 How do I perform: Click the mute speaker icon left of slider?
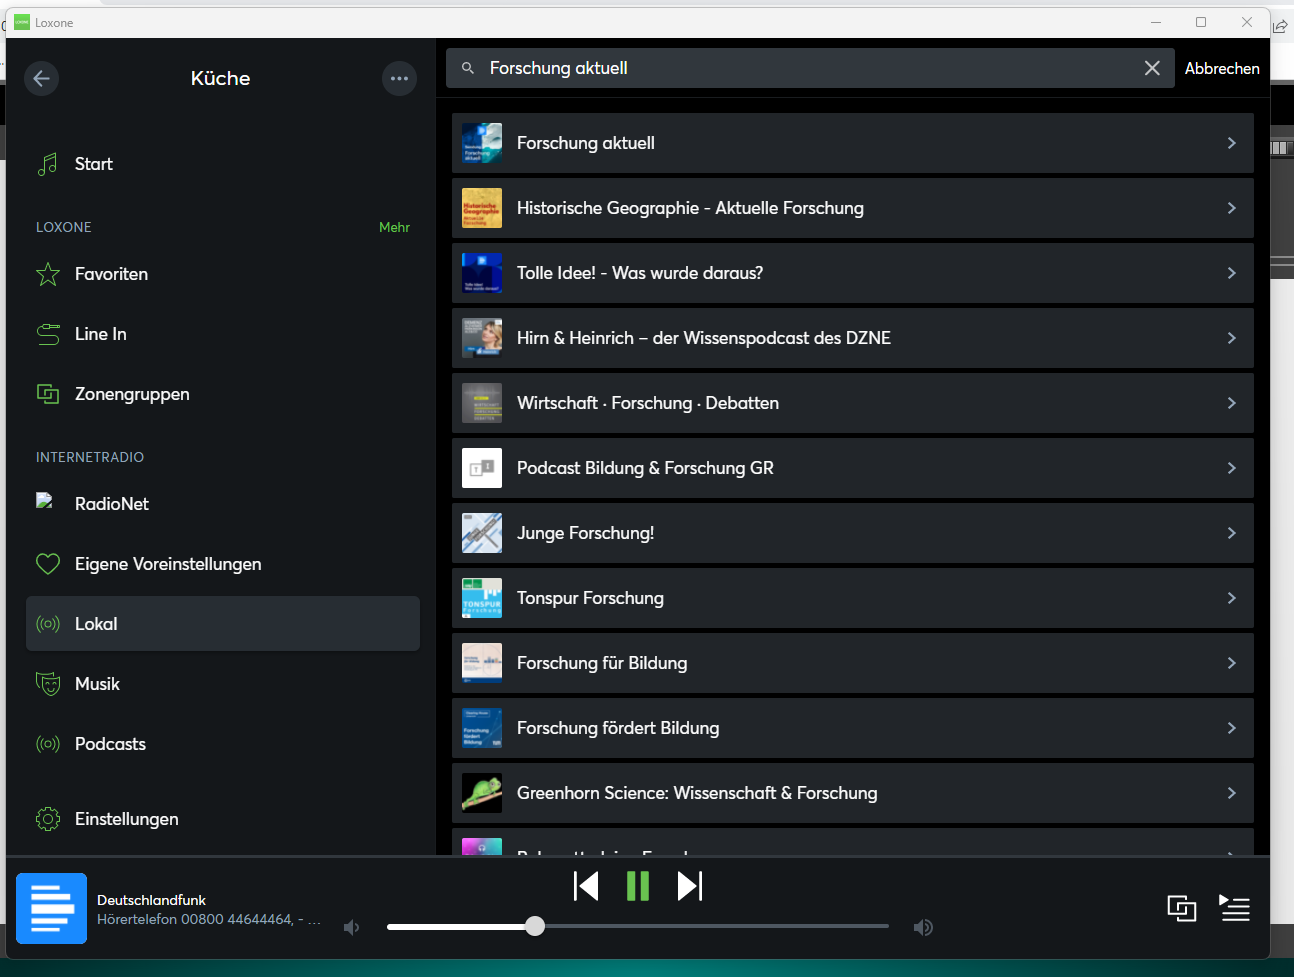[x=352, y=927]
